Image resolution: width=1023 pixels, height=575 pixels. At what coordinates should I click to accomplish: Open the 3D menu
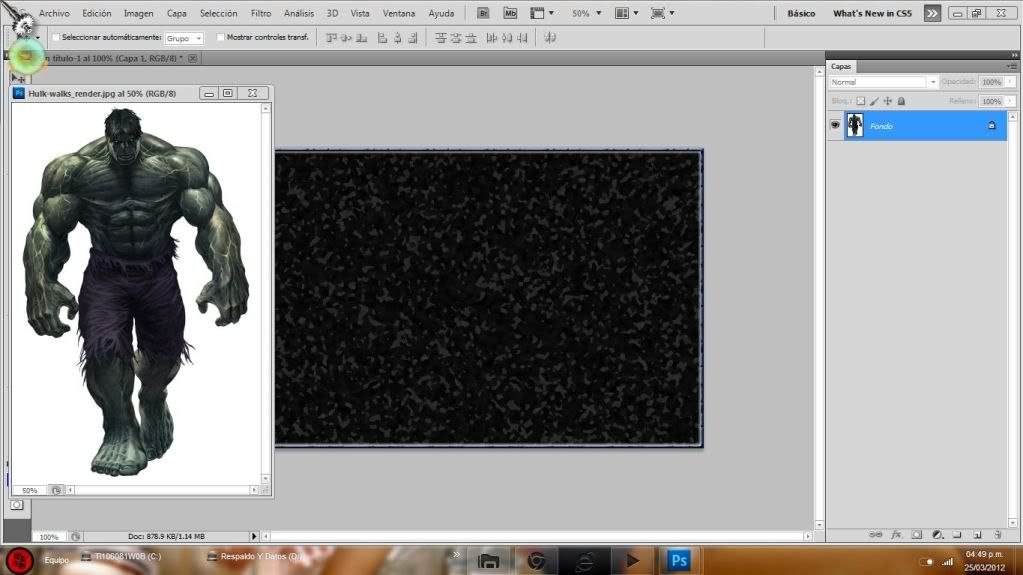[332, 13]
